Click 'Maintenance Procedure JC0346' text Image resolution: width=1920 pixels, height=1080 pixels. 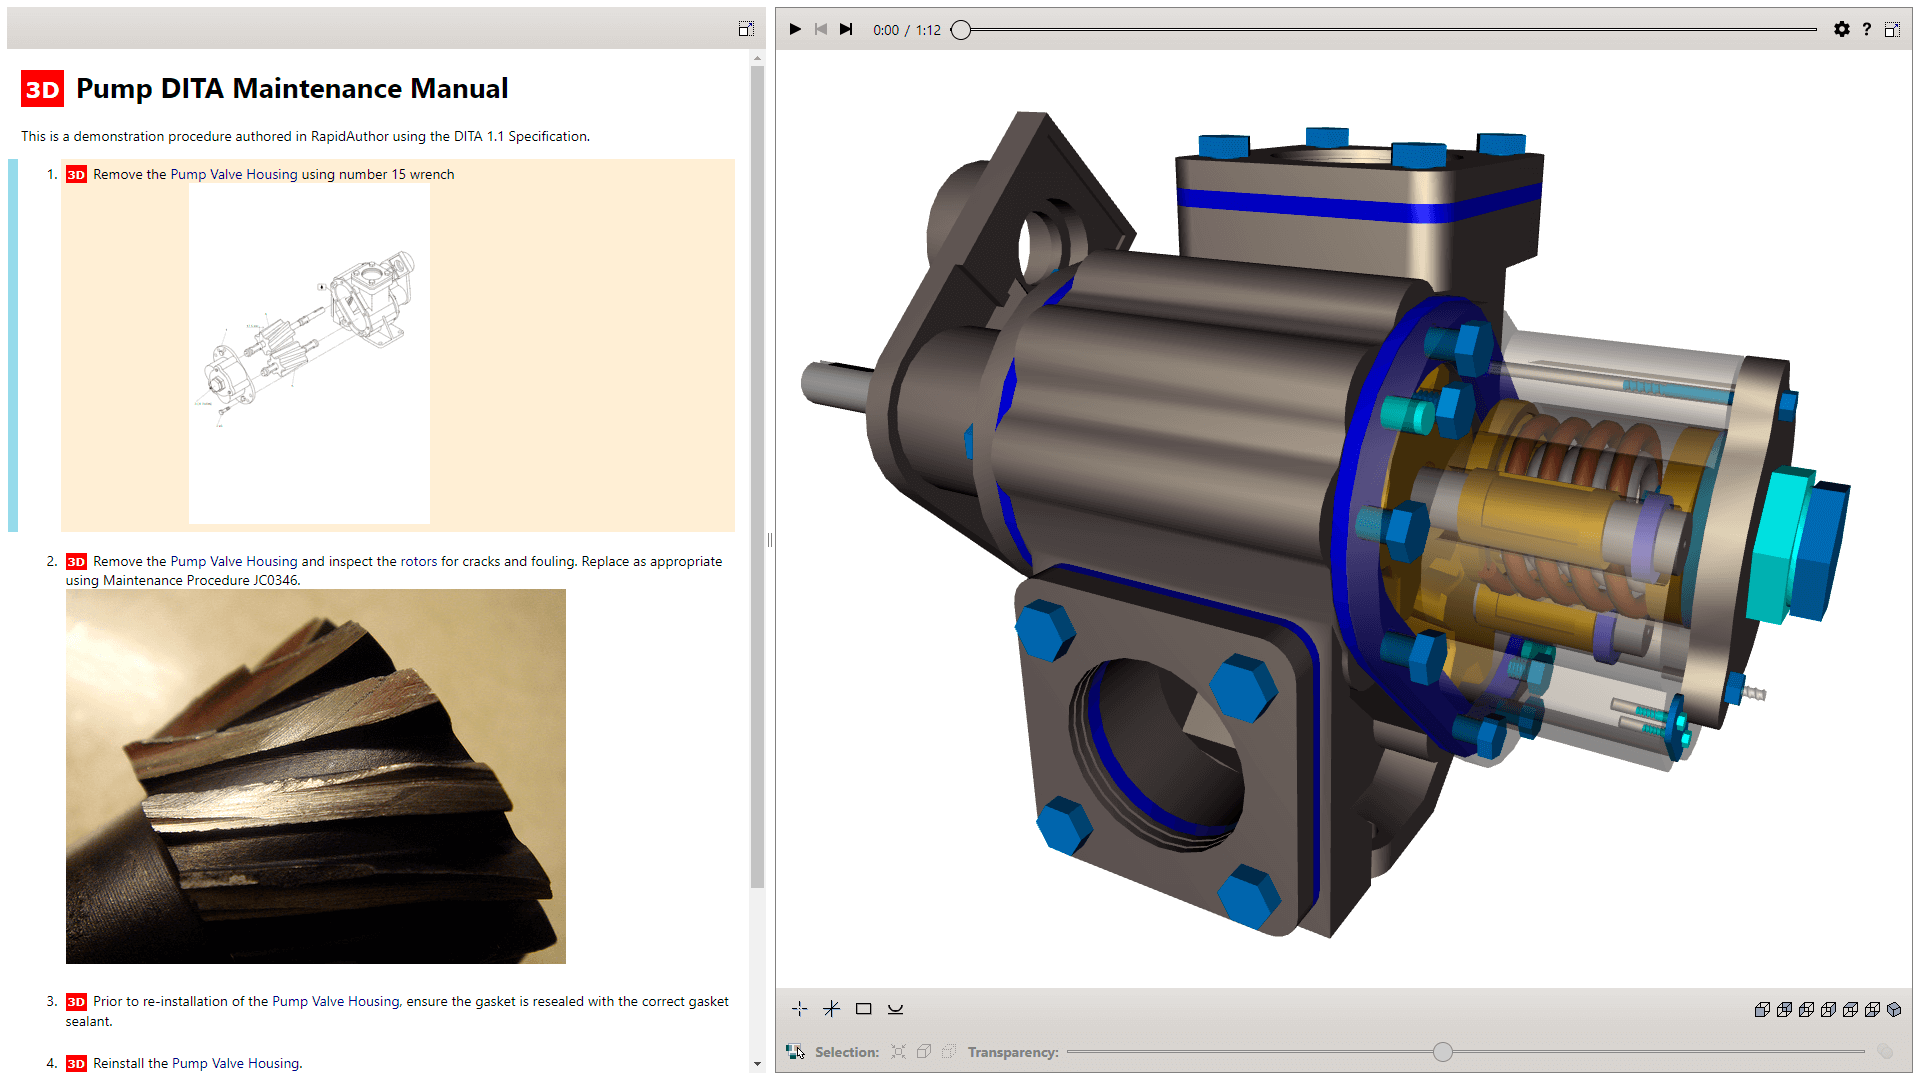tap(200, 580)
